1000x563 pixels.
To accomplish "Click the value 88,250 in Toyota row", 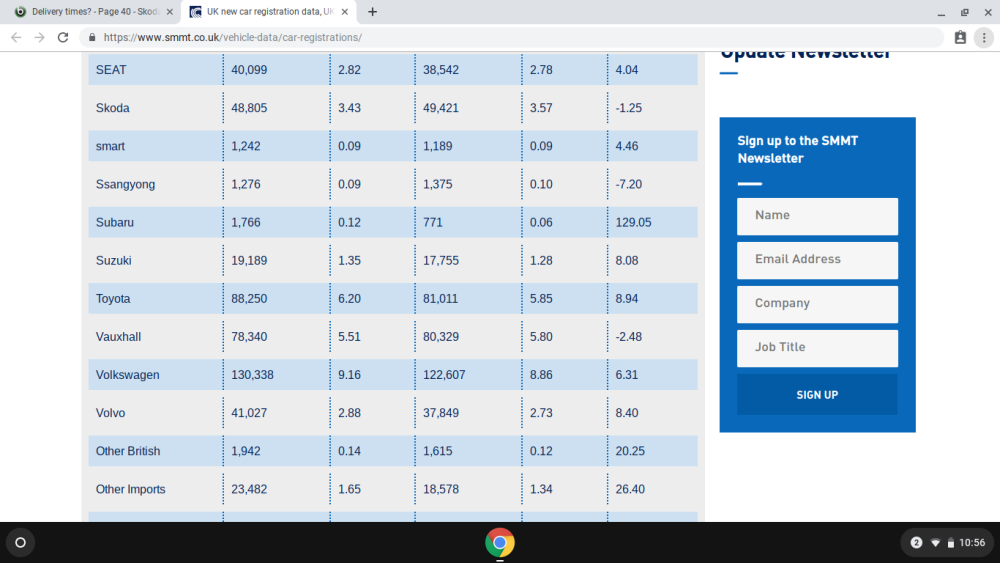I will pos(249,299).
